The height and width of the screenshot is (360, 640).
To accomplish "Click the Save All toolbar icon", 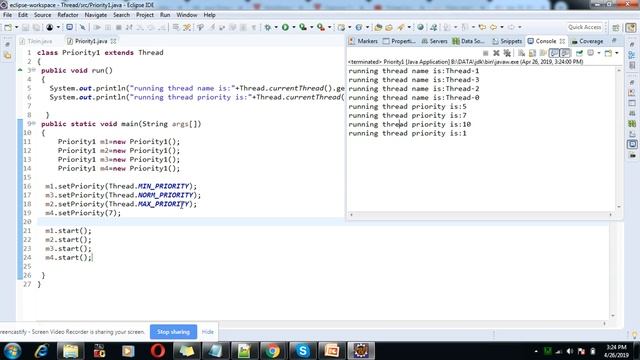I will [x=36, y=27].
